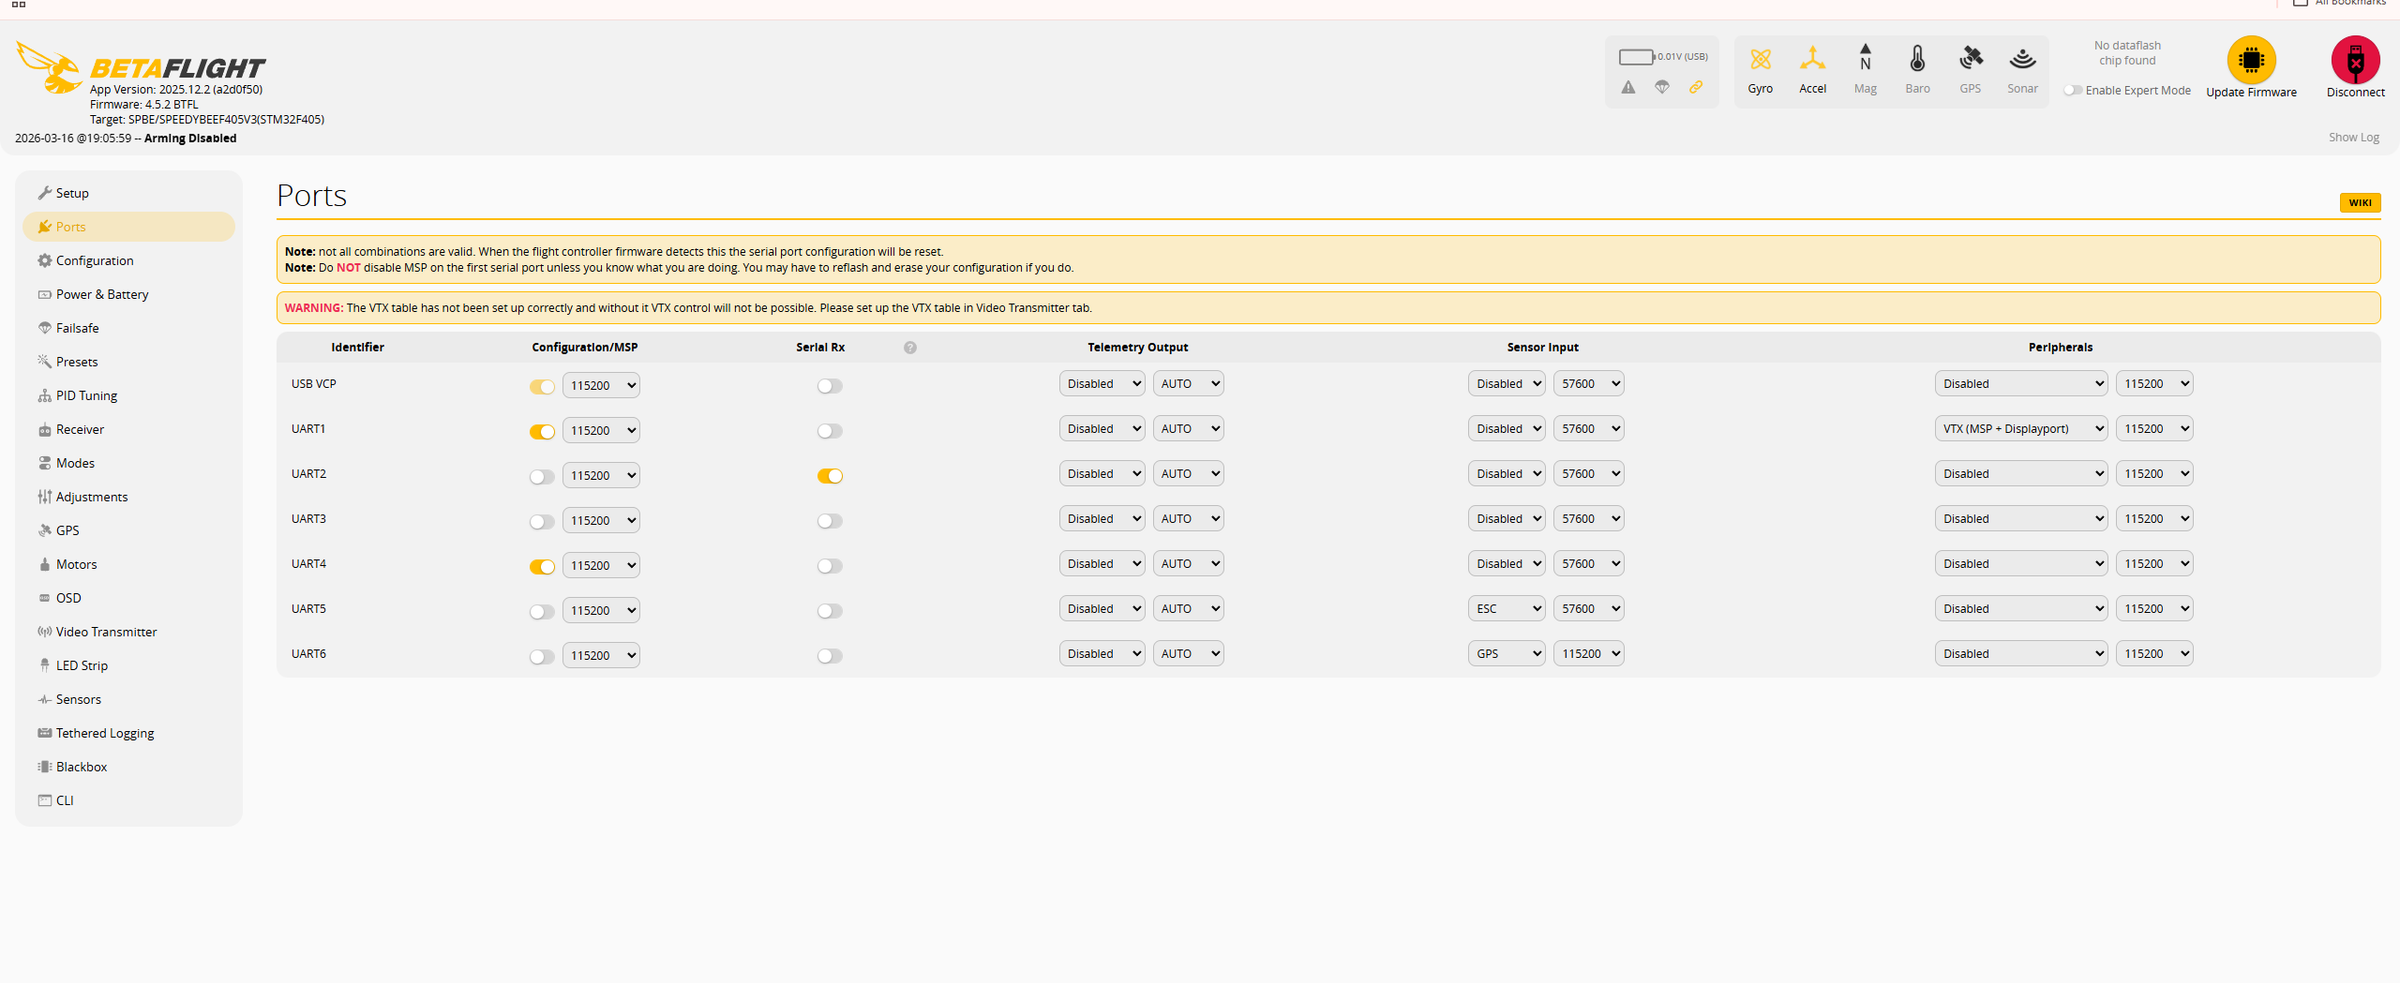Click the CLI terminal icon in sidebar

point(45,801)
